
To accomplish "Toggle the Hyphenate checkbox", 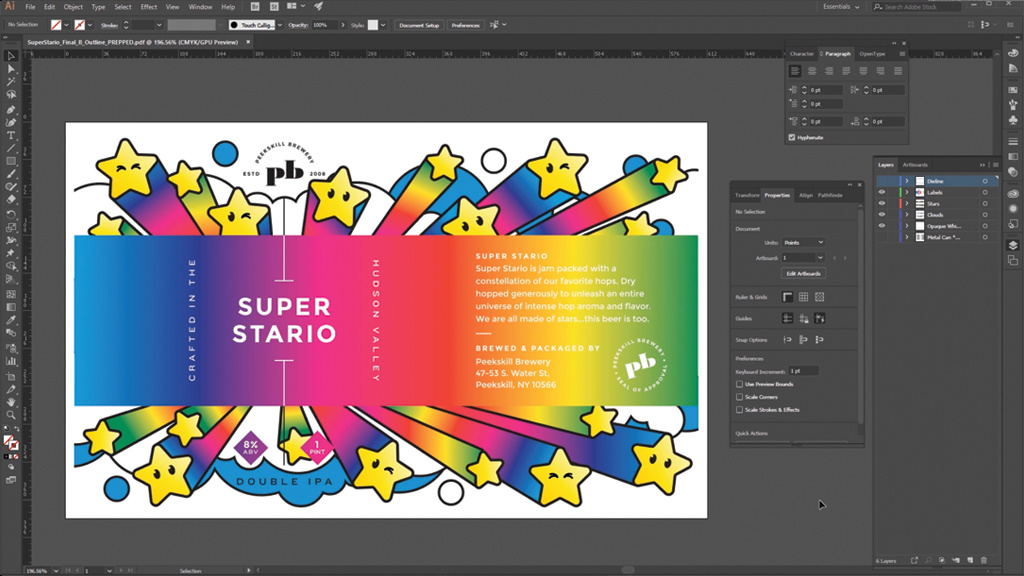I will pos(792,138).
